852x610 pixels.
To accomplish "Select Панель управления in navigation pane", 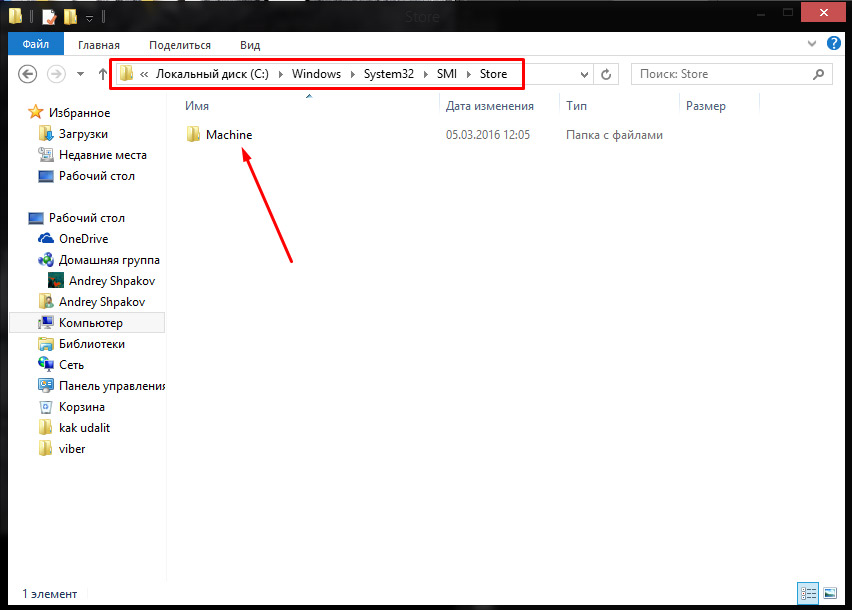I will [111, 386].
